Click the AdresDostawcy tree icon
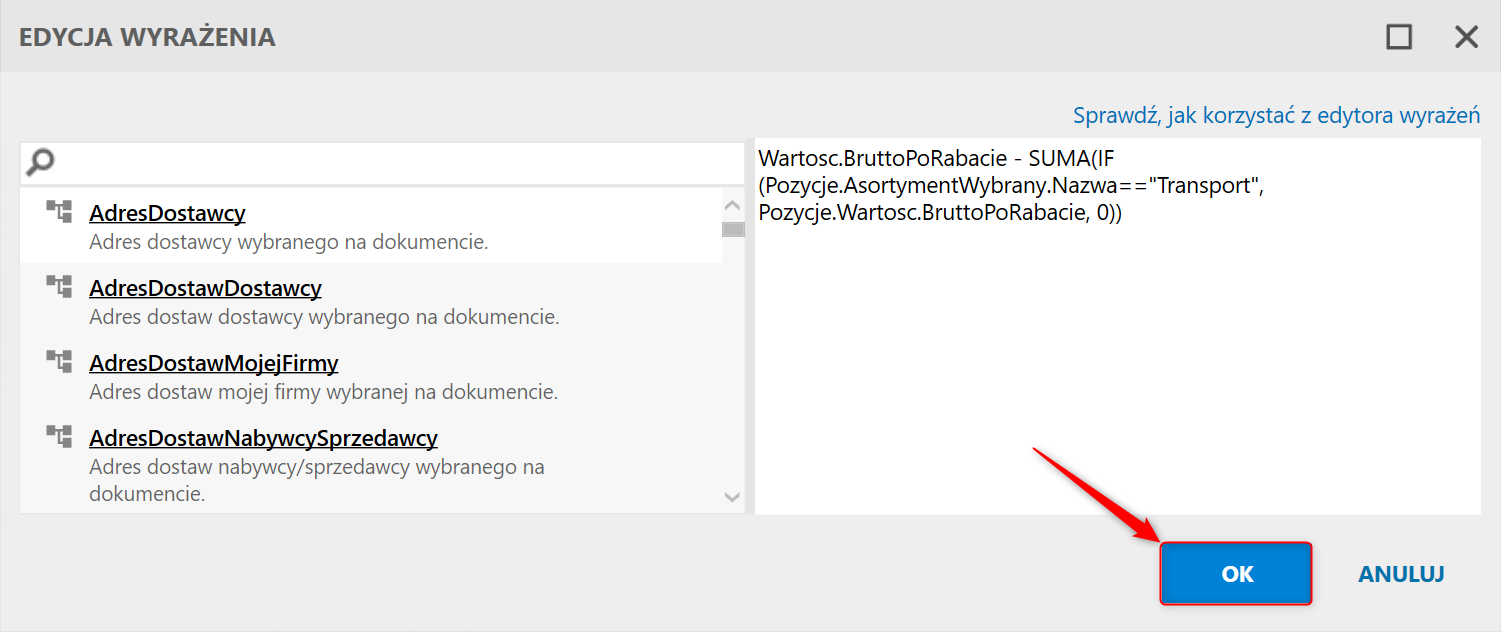Viewport: 1501px width, 632px height. [x=59, y=211]
